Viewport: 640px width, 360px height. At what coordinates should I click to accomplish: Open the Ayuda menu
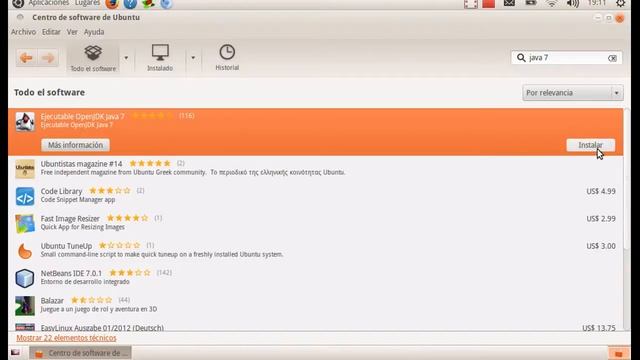(x=94, y=32)
